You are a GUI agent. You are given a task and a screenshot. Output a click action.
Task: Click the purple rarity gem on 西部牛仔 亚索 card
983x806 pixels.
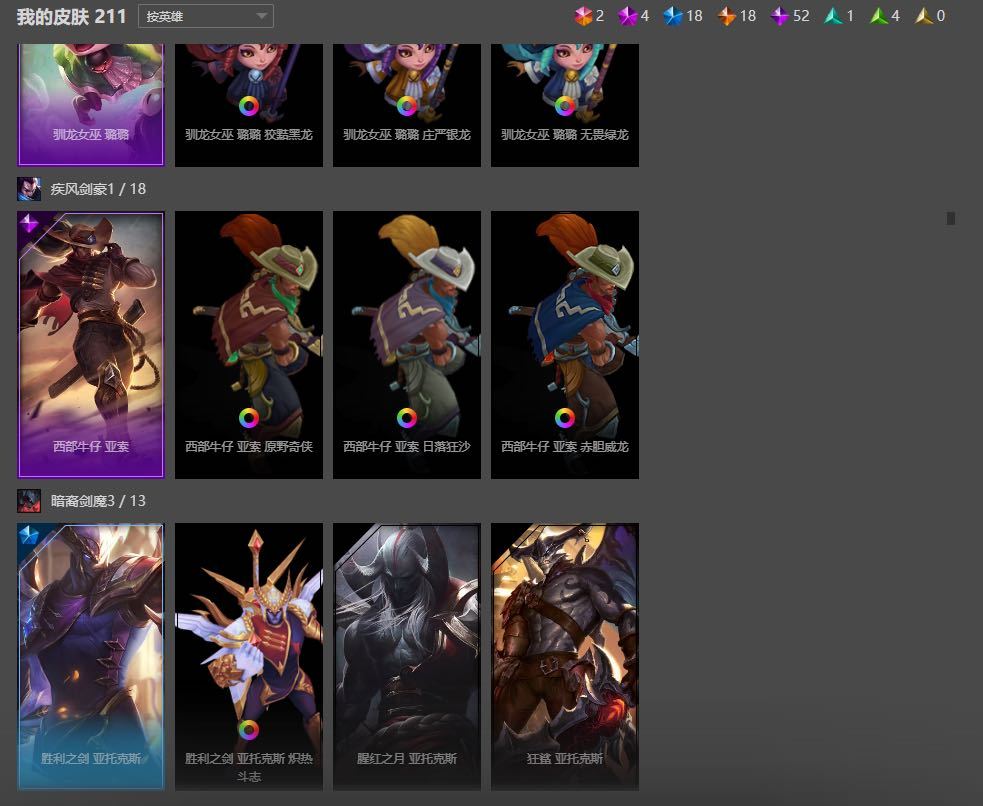click(x=29, y=222)
